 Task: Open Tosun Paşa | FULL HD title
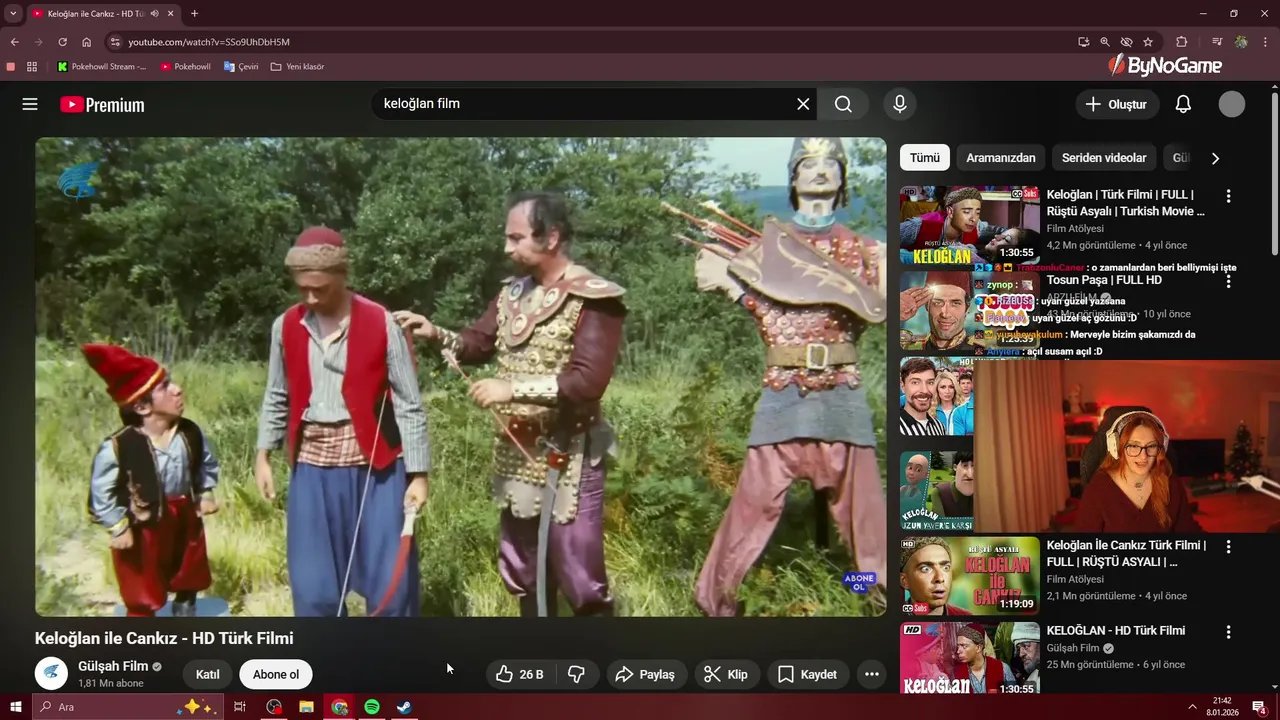coord(1104,280)
